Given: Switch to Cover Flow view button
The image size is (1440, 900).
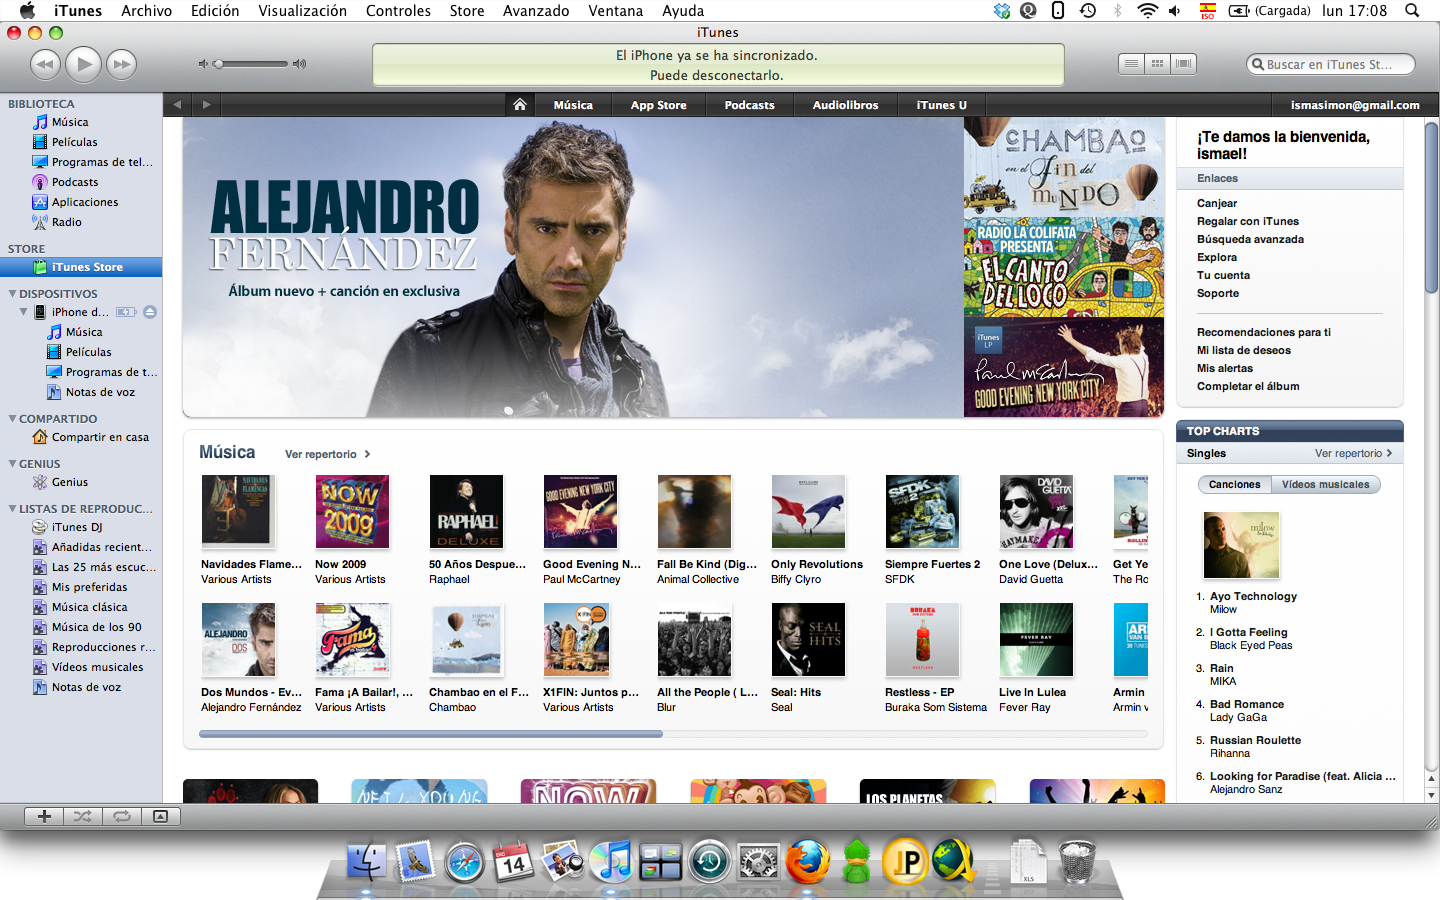Looking at the screenshot, I should pyautogui.click(x=1183, y=64).
